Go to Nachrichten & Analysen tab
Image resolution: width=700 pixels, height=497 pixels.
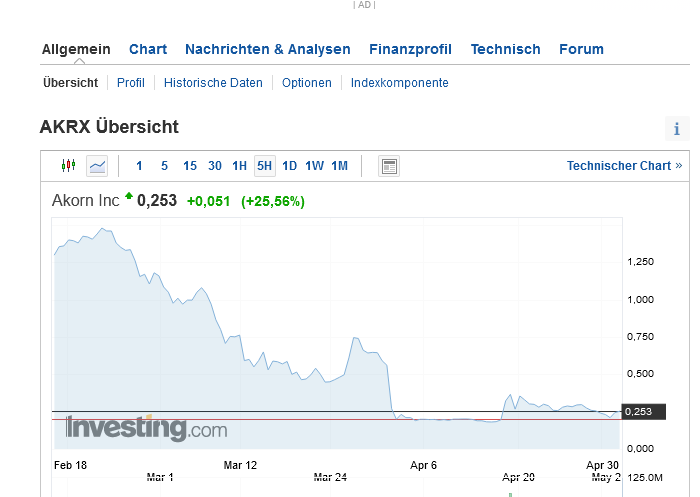coord(268,49)
